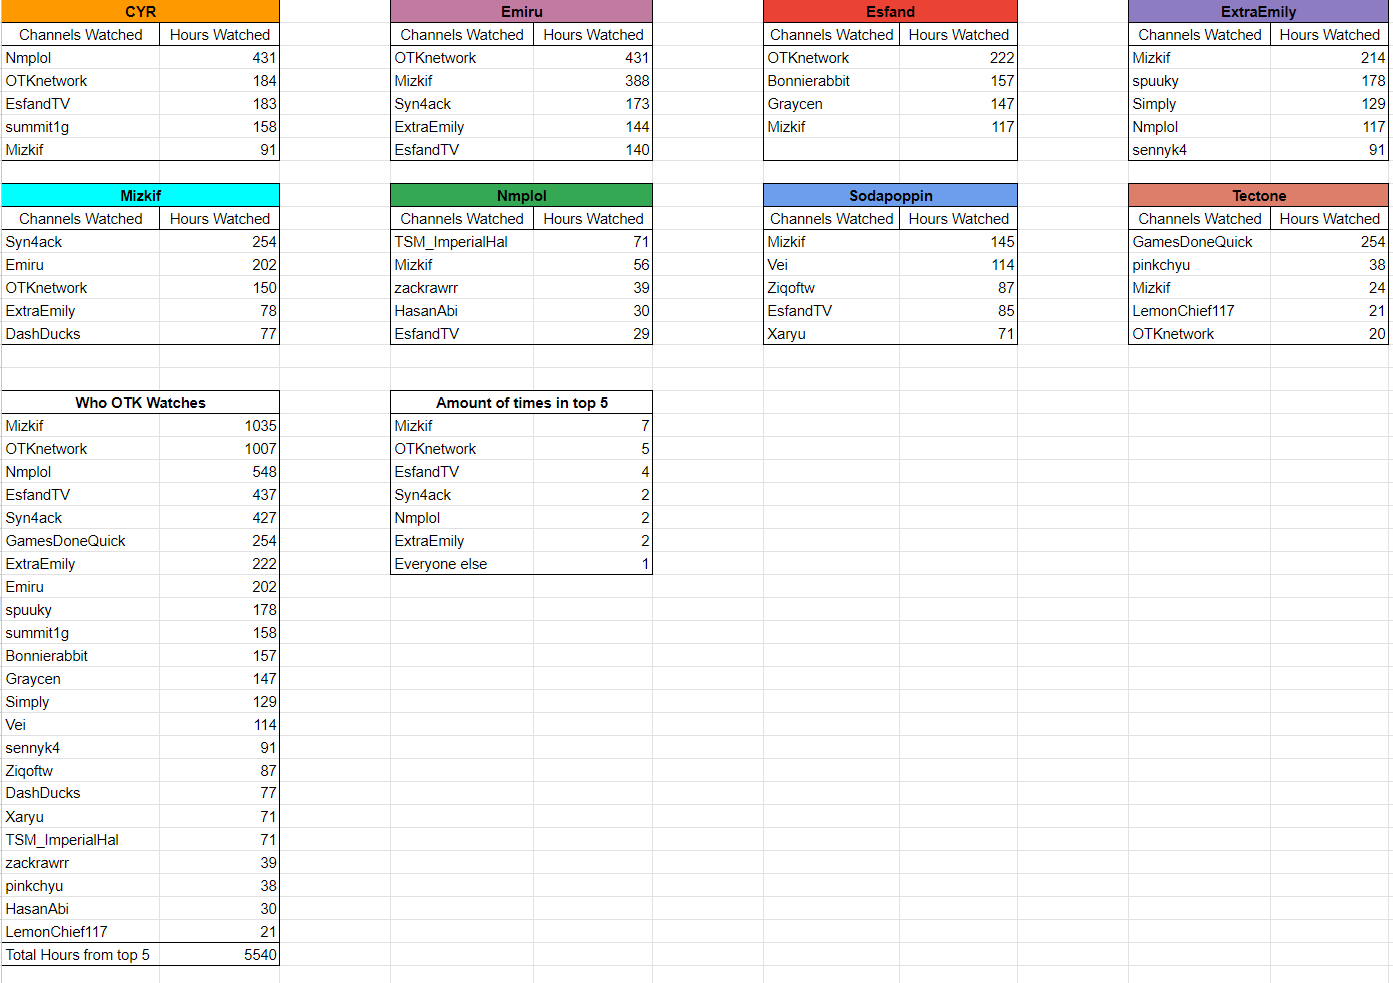The width and height of the screenshot is (1393, 983).
Task: Select the Bonnierabbit row in OTK Watches list
Action: pos(140,655)
